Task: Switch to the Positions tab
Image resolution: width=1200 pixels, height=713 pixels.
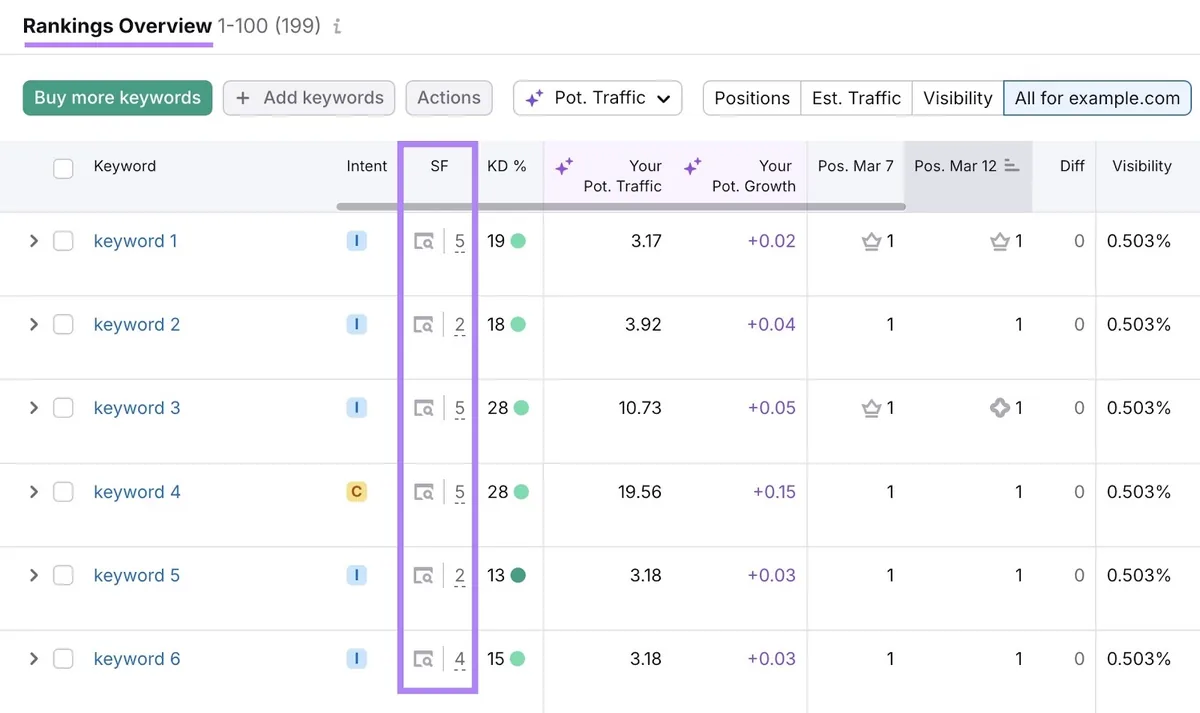Action: 752,98
